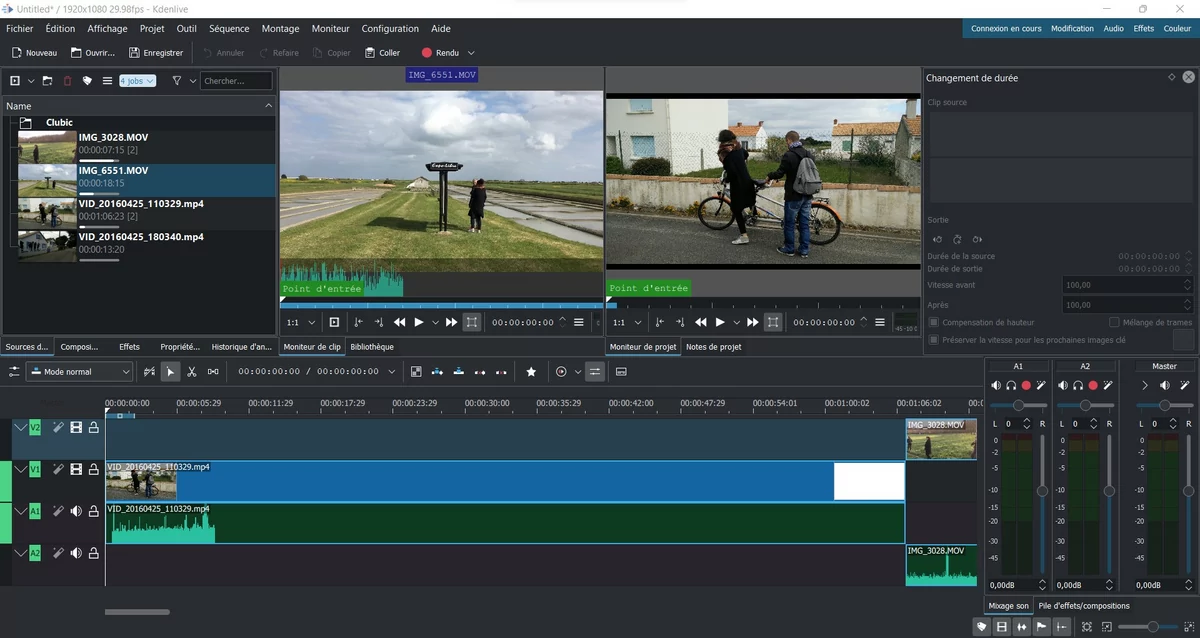The height and width of the screenshot is (638, 1200).
Task: Click the delete clip trash icon in bin
Action: [67, 81]
